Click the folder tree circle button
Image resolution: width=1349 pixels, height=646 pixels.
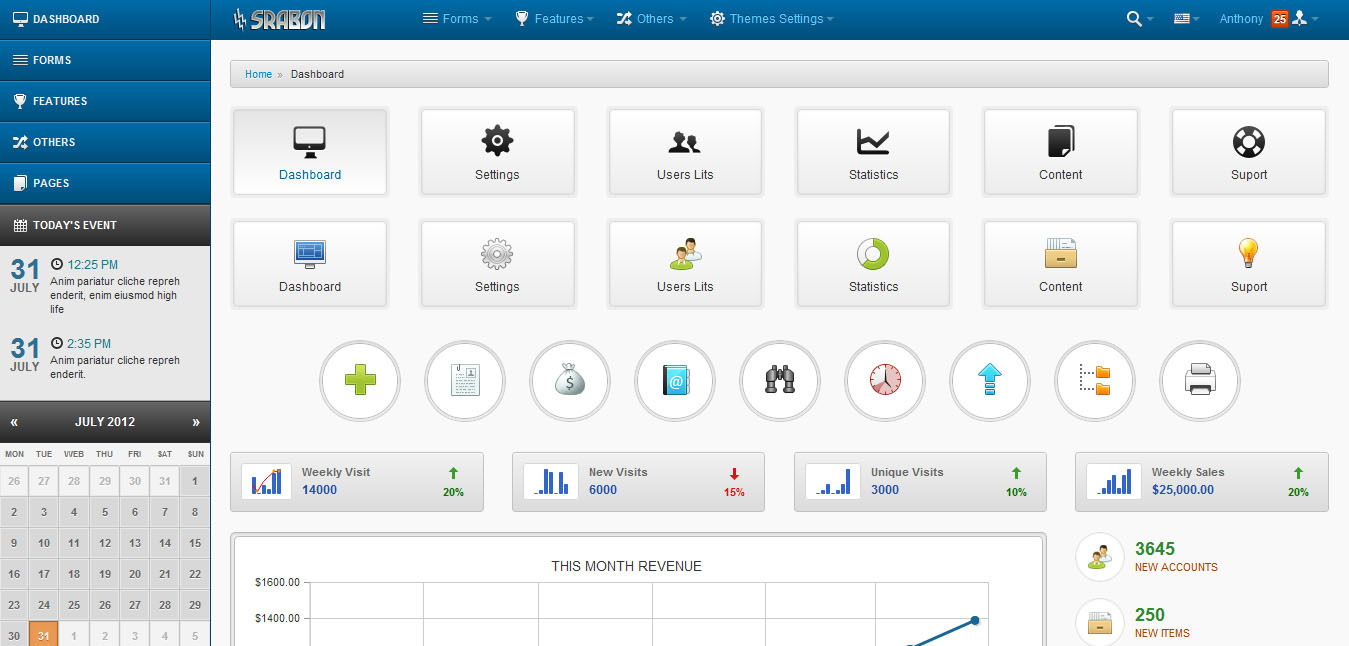coord(1095,381)
